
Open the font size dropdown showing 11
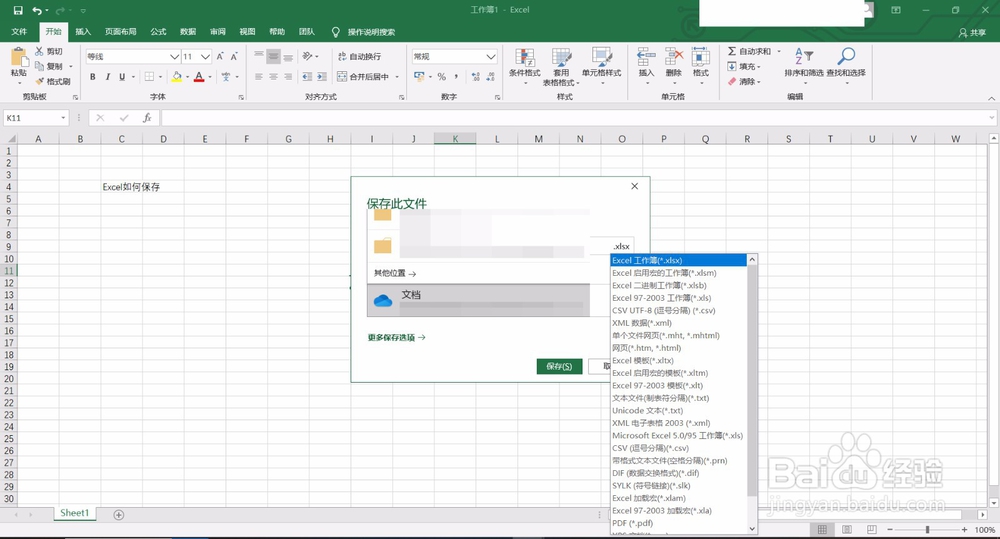pos(205,57)
